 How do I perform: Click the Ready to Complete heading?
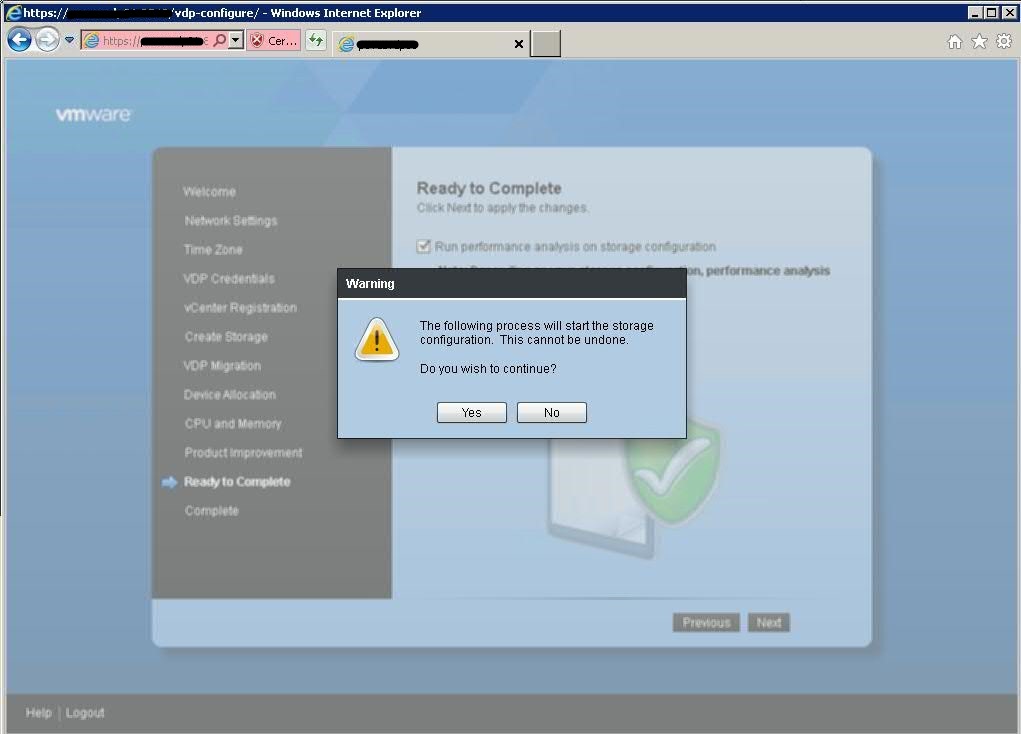489,188
